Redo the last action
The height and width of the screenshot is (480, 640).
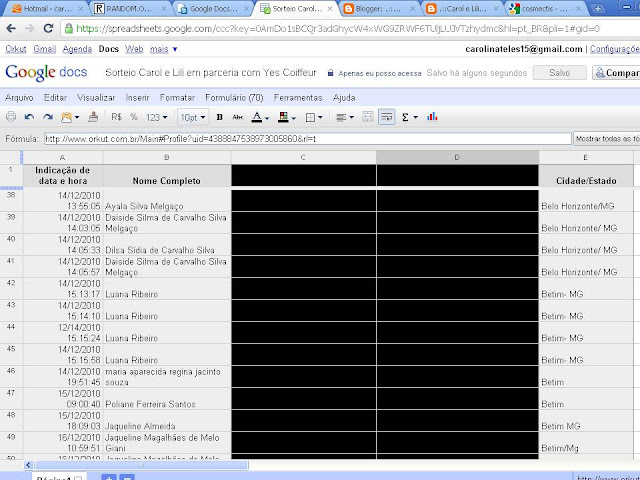tap(48, 117)
